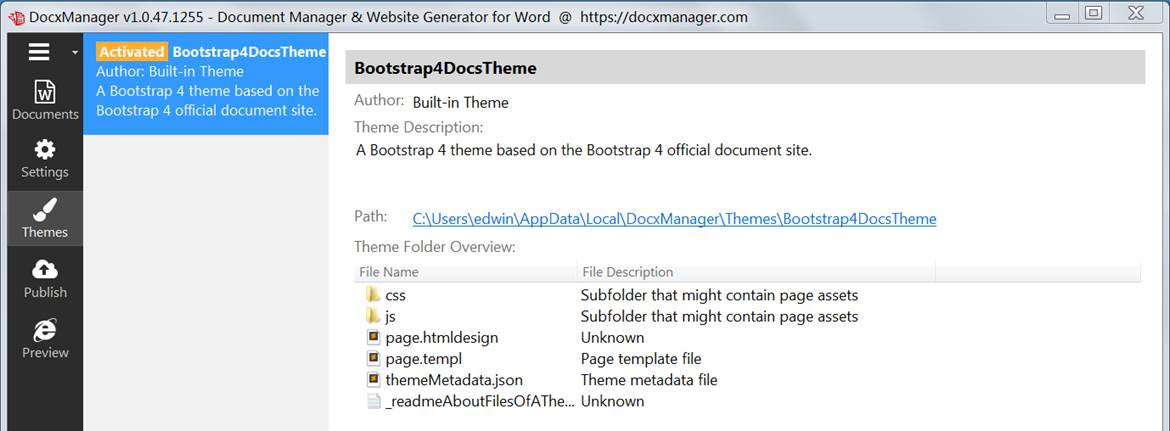Expand the small arrow beside hamburger menu
Image resolution: width=1170 pixels, height=431 pixels.
(x=74, y=53)
